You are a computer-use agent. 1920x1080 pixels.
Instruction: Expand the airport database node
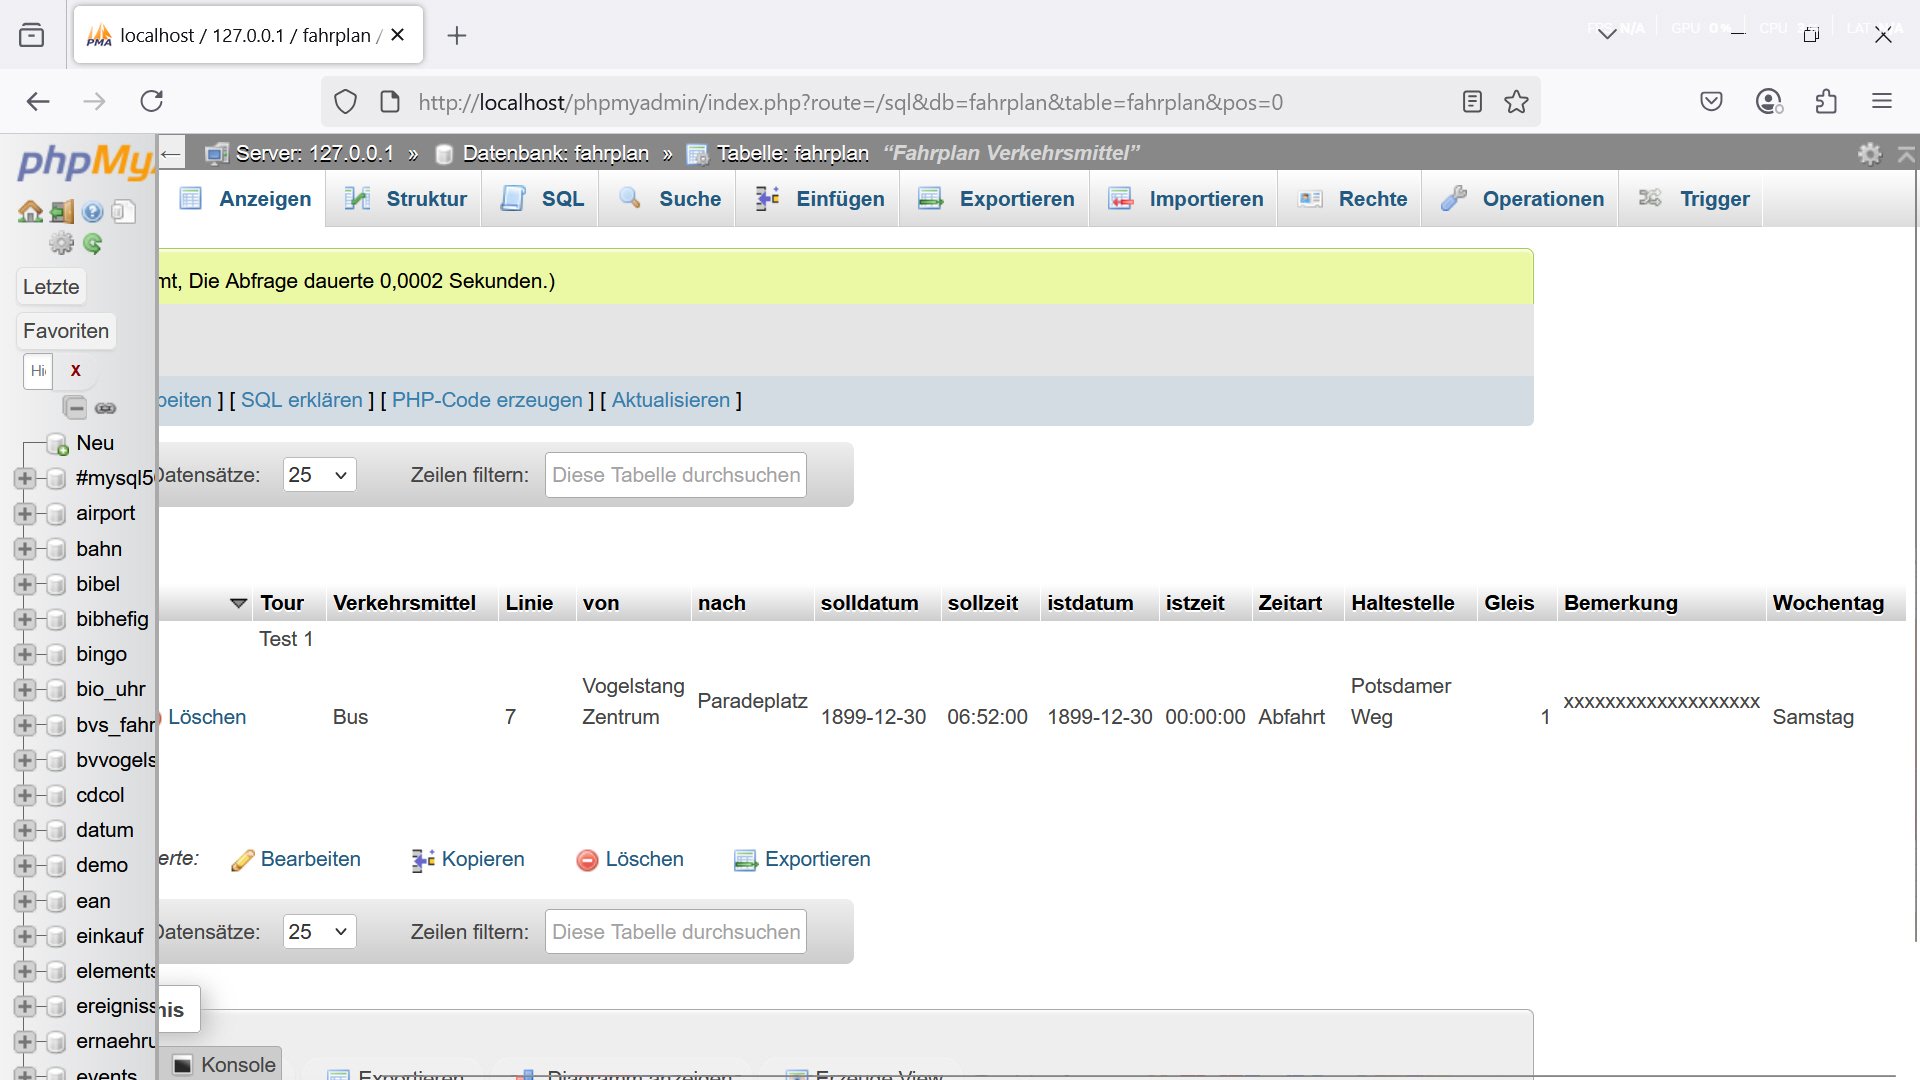[25, 514]
